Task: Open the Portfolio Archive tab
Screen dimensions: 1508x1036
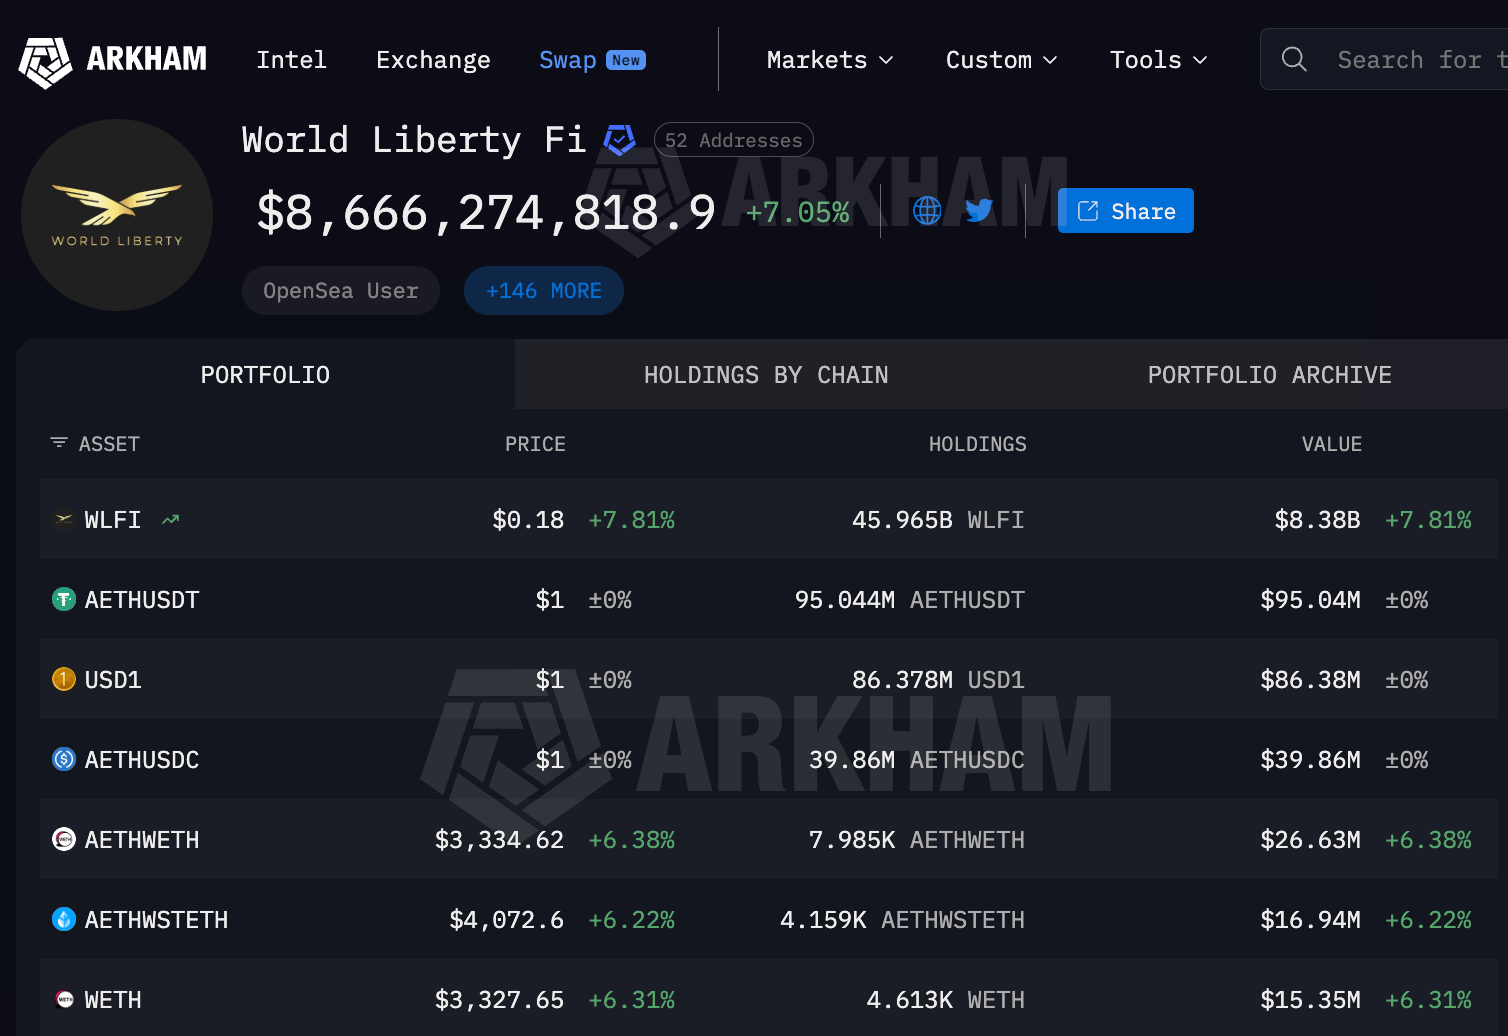Action: click(1269, 374)
